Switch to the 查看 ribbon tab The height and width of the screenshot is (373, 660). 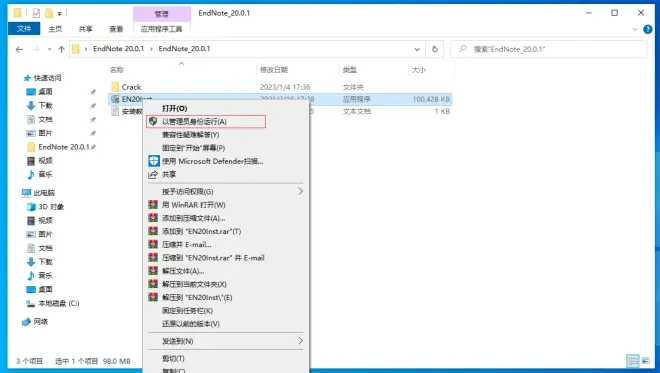[116, 29]
